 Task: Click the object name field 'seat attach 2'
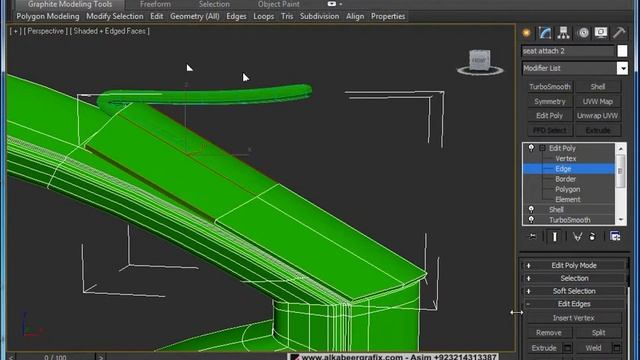pyautogui.click(x=568, y=51)
